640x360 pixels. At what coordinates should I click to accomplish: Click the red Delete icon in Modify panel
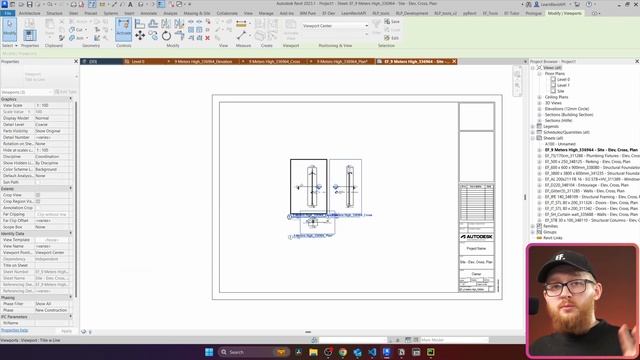click(x=207, y=38)
